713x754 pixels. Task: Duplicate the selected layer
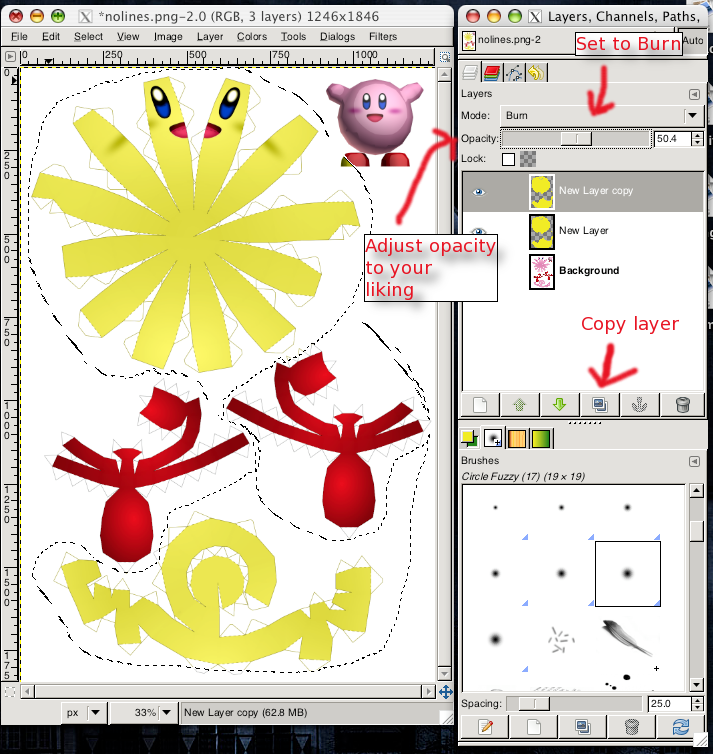pyautogui.click(x=600, y=405)
